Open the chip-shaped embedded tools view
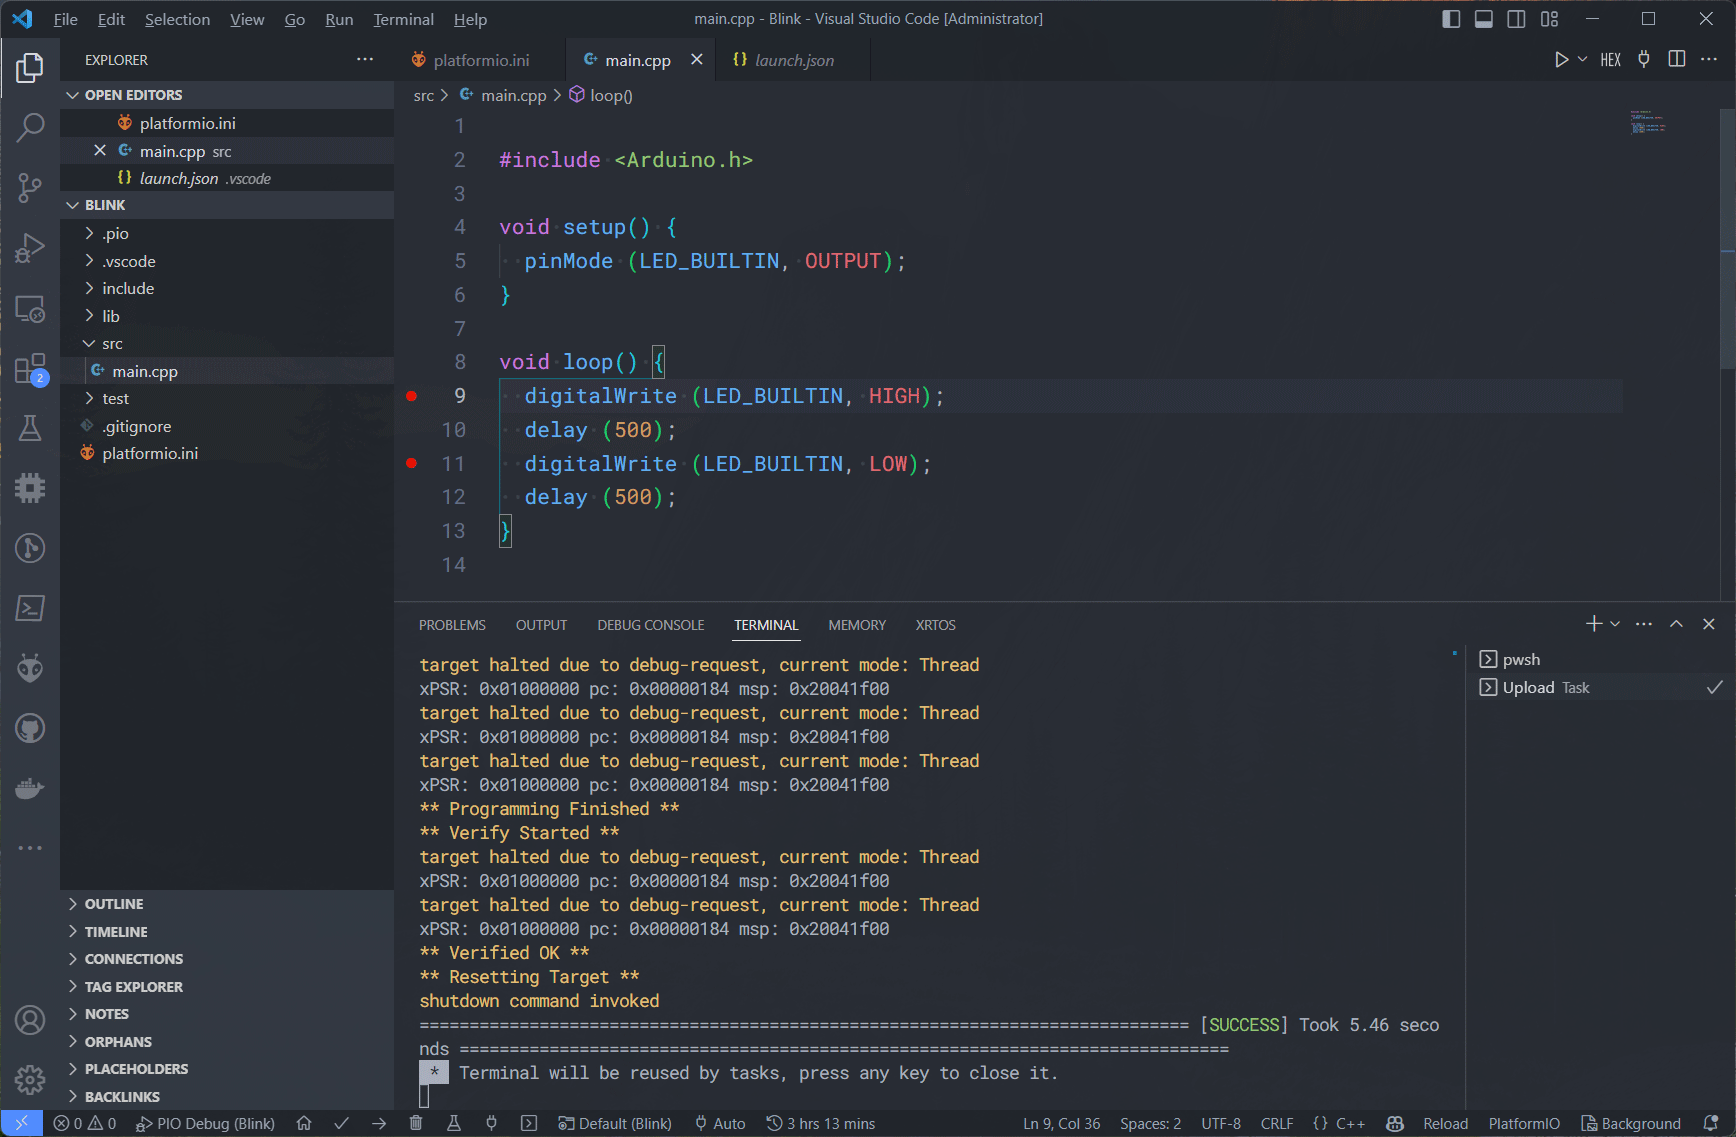 click(x=30, y=488)
